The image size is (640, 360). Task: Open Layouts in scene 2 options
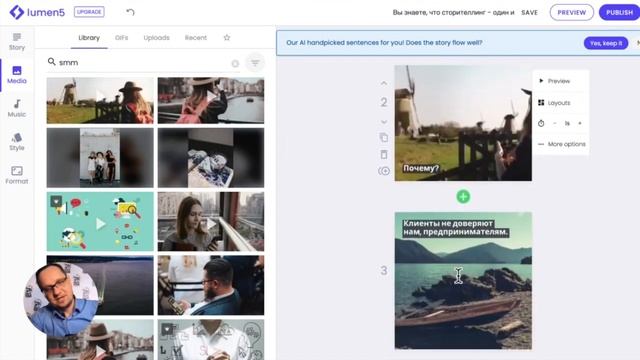tap(560, 102)
